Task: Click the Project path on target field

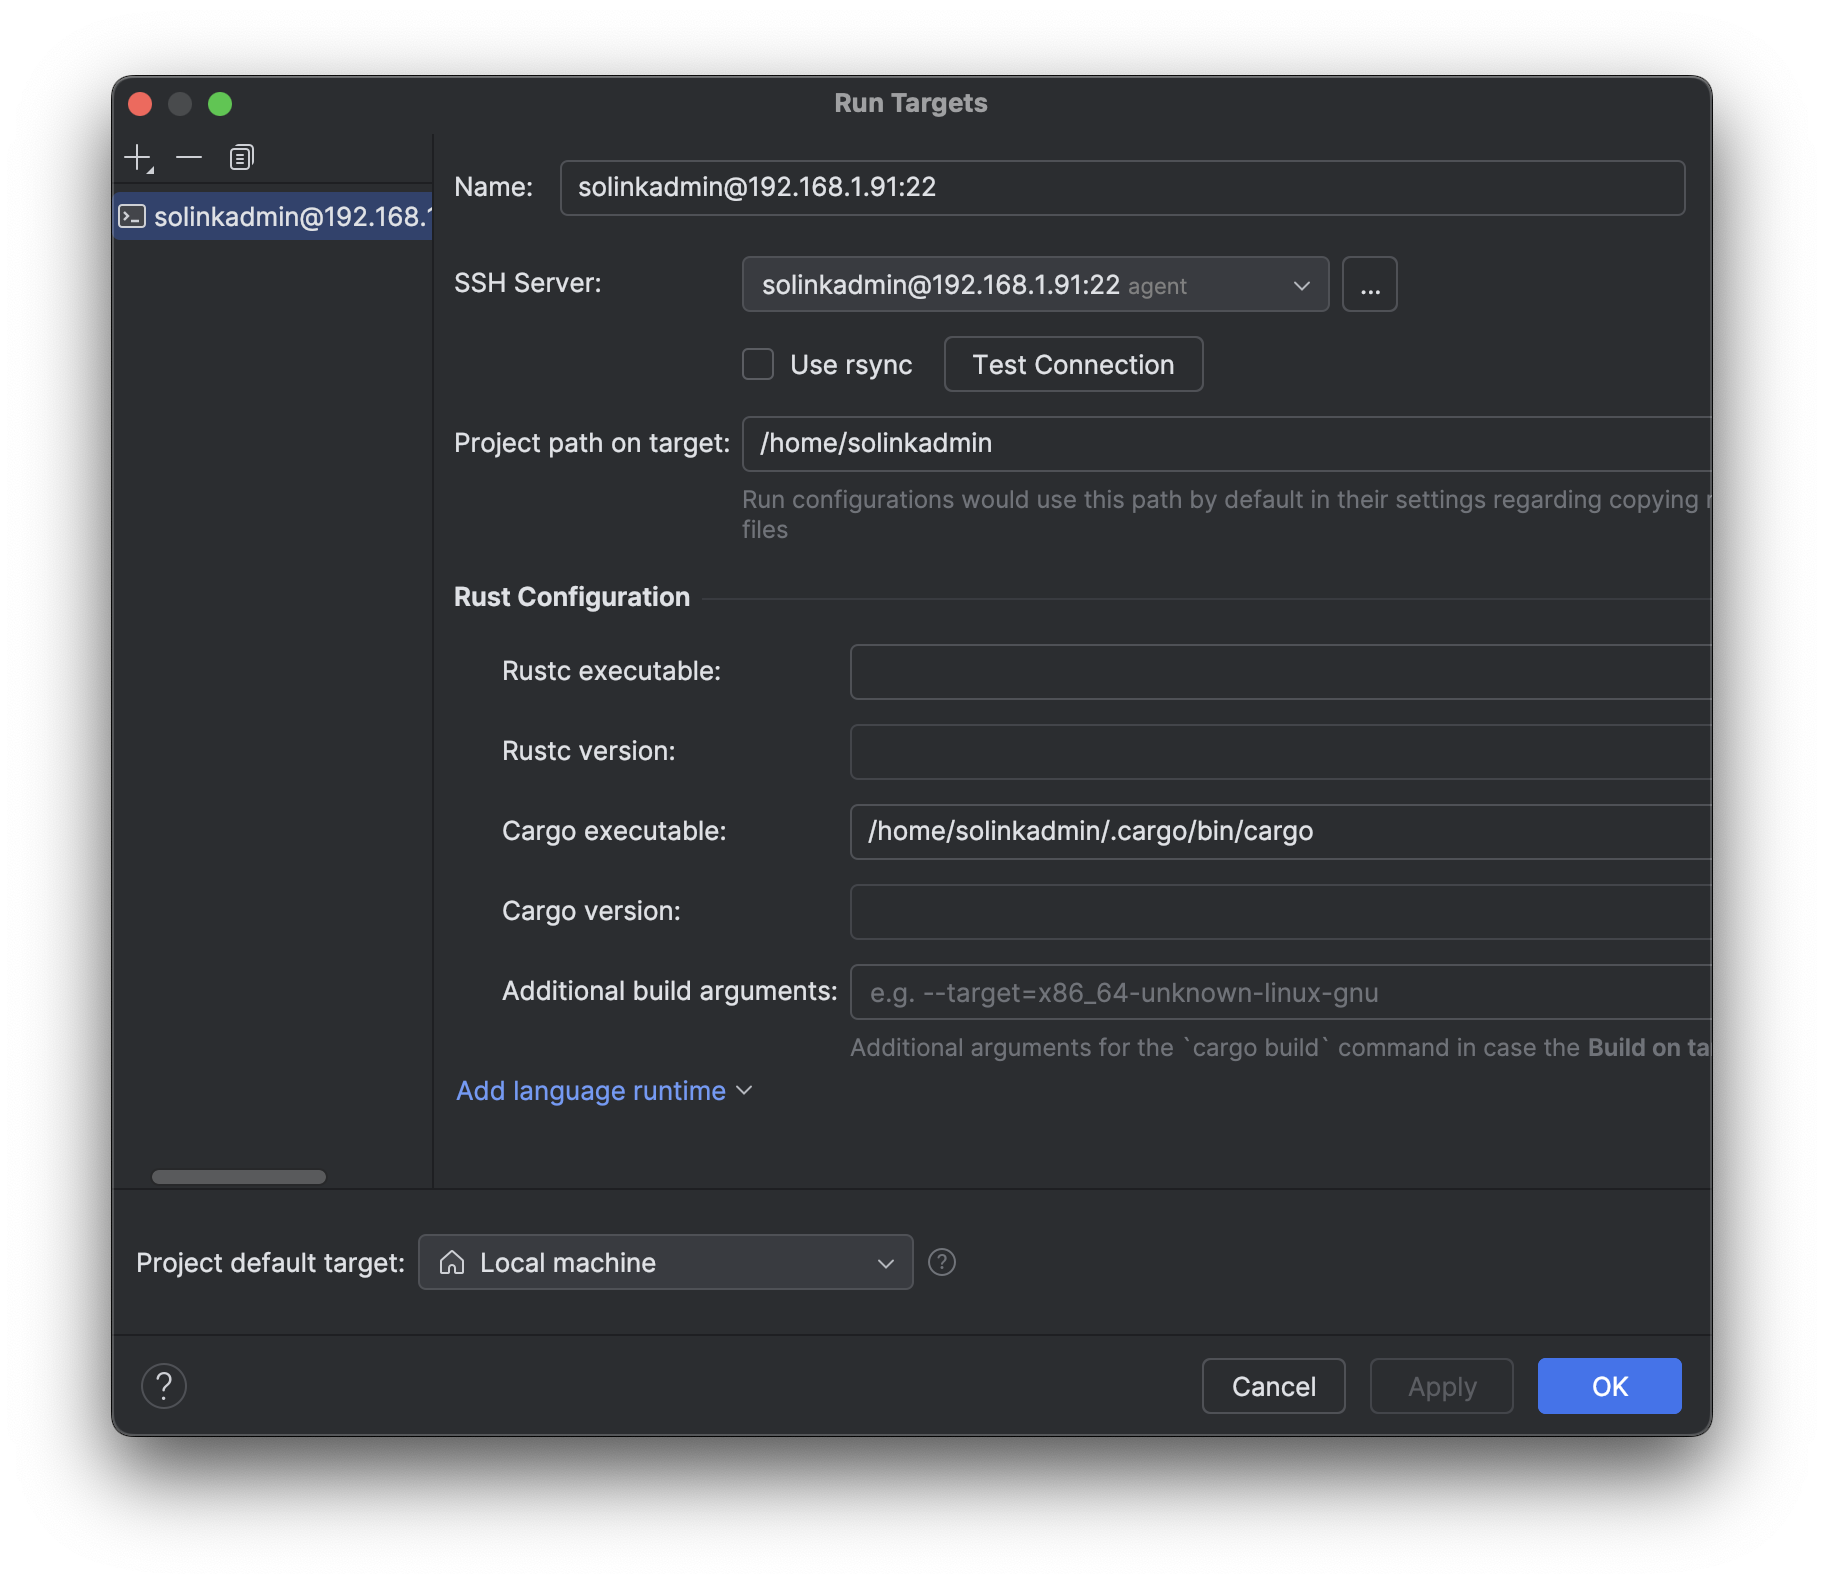Action: pyautogui.click(x=1225, y=444)
